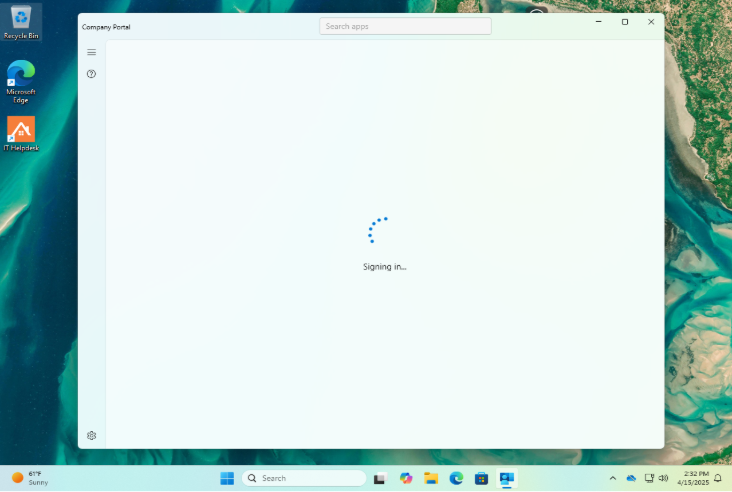The width and height of the screenshot is (732, 492).
Task: Click the "Signing in..." status text
Action: tap(385, 267)
